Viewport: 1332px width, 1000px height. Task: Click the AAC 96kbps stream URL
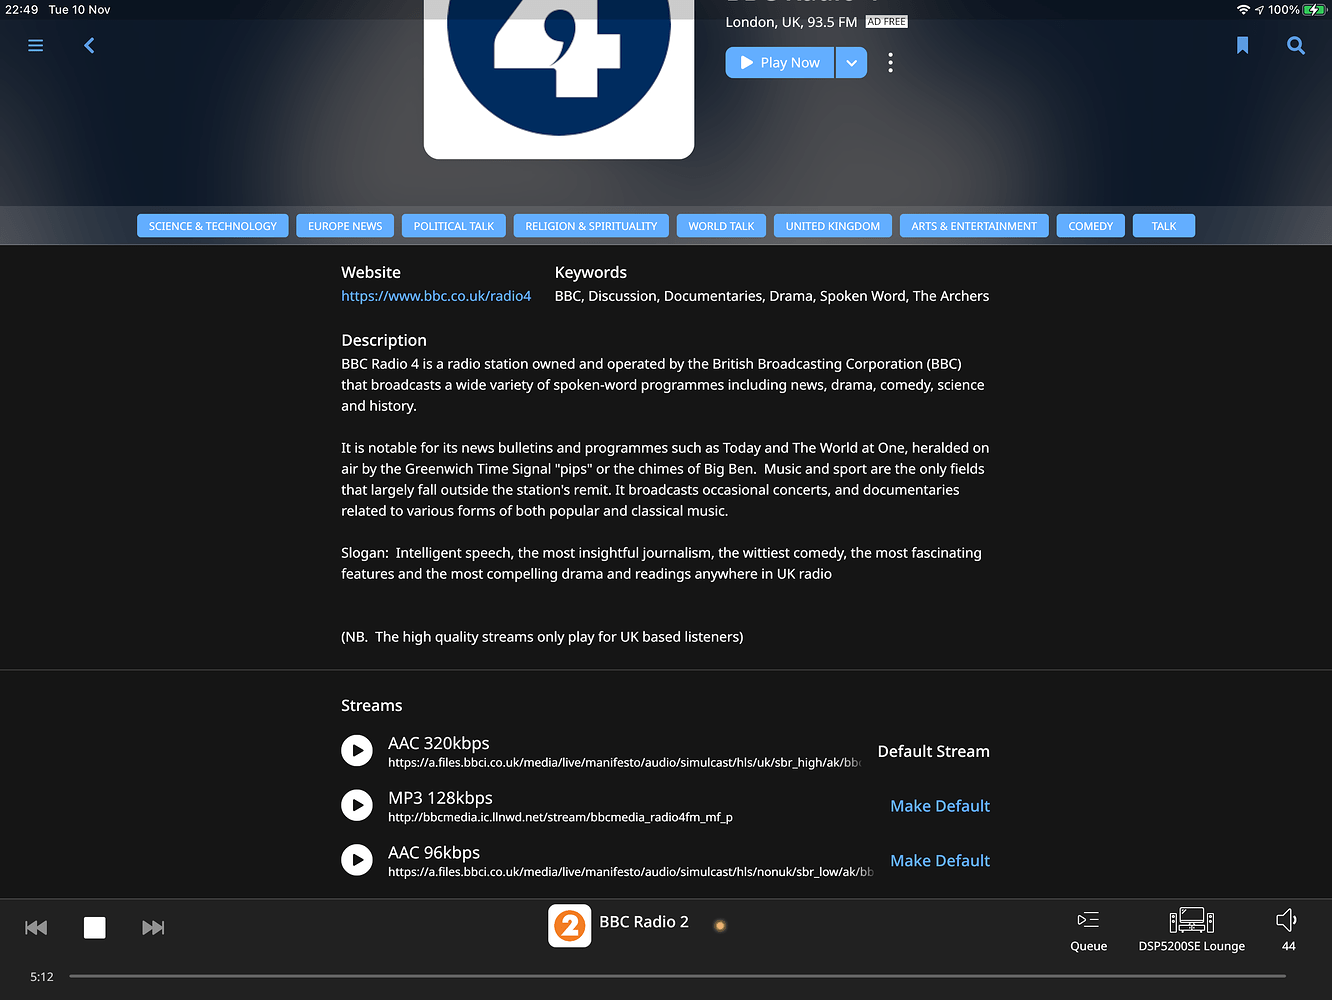pyautogui.click(x=630, y=872)
